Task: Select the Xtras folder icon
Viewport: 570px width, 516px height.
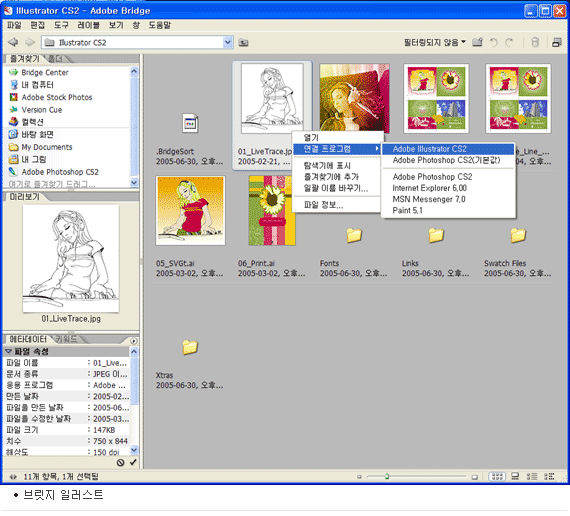Action: coord(190,347)
